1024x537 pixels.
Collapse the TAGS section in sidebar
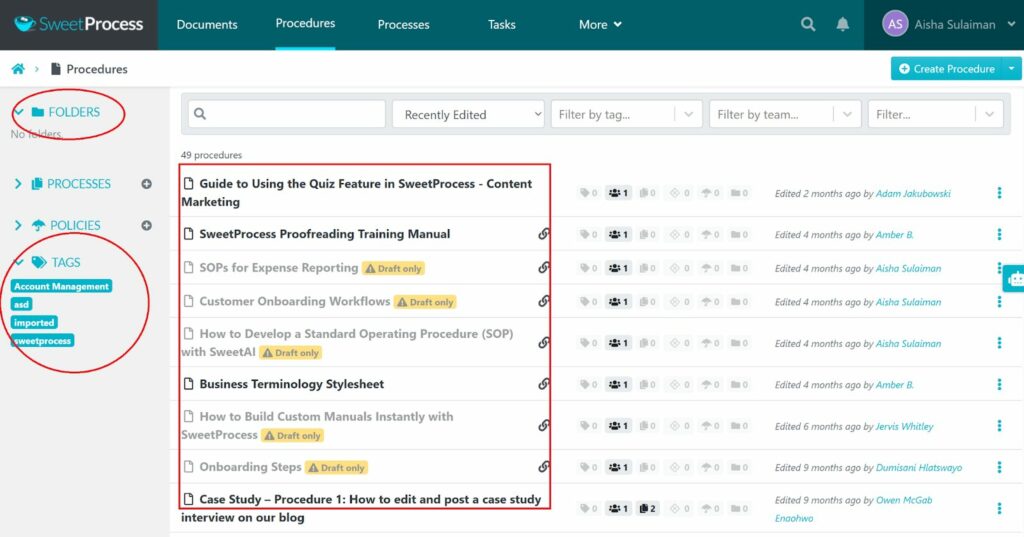pos(19,262)
